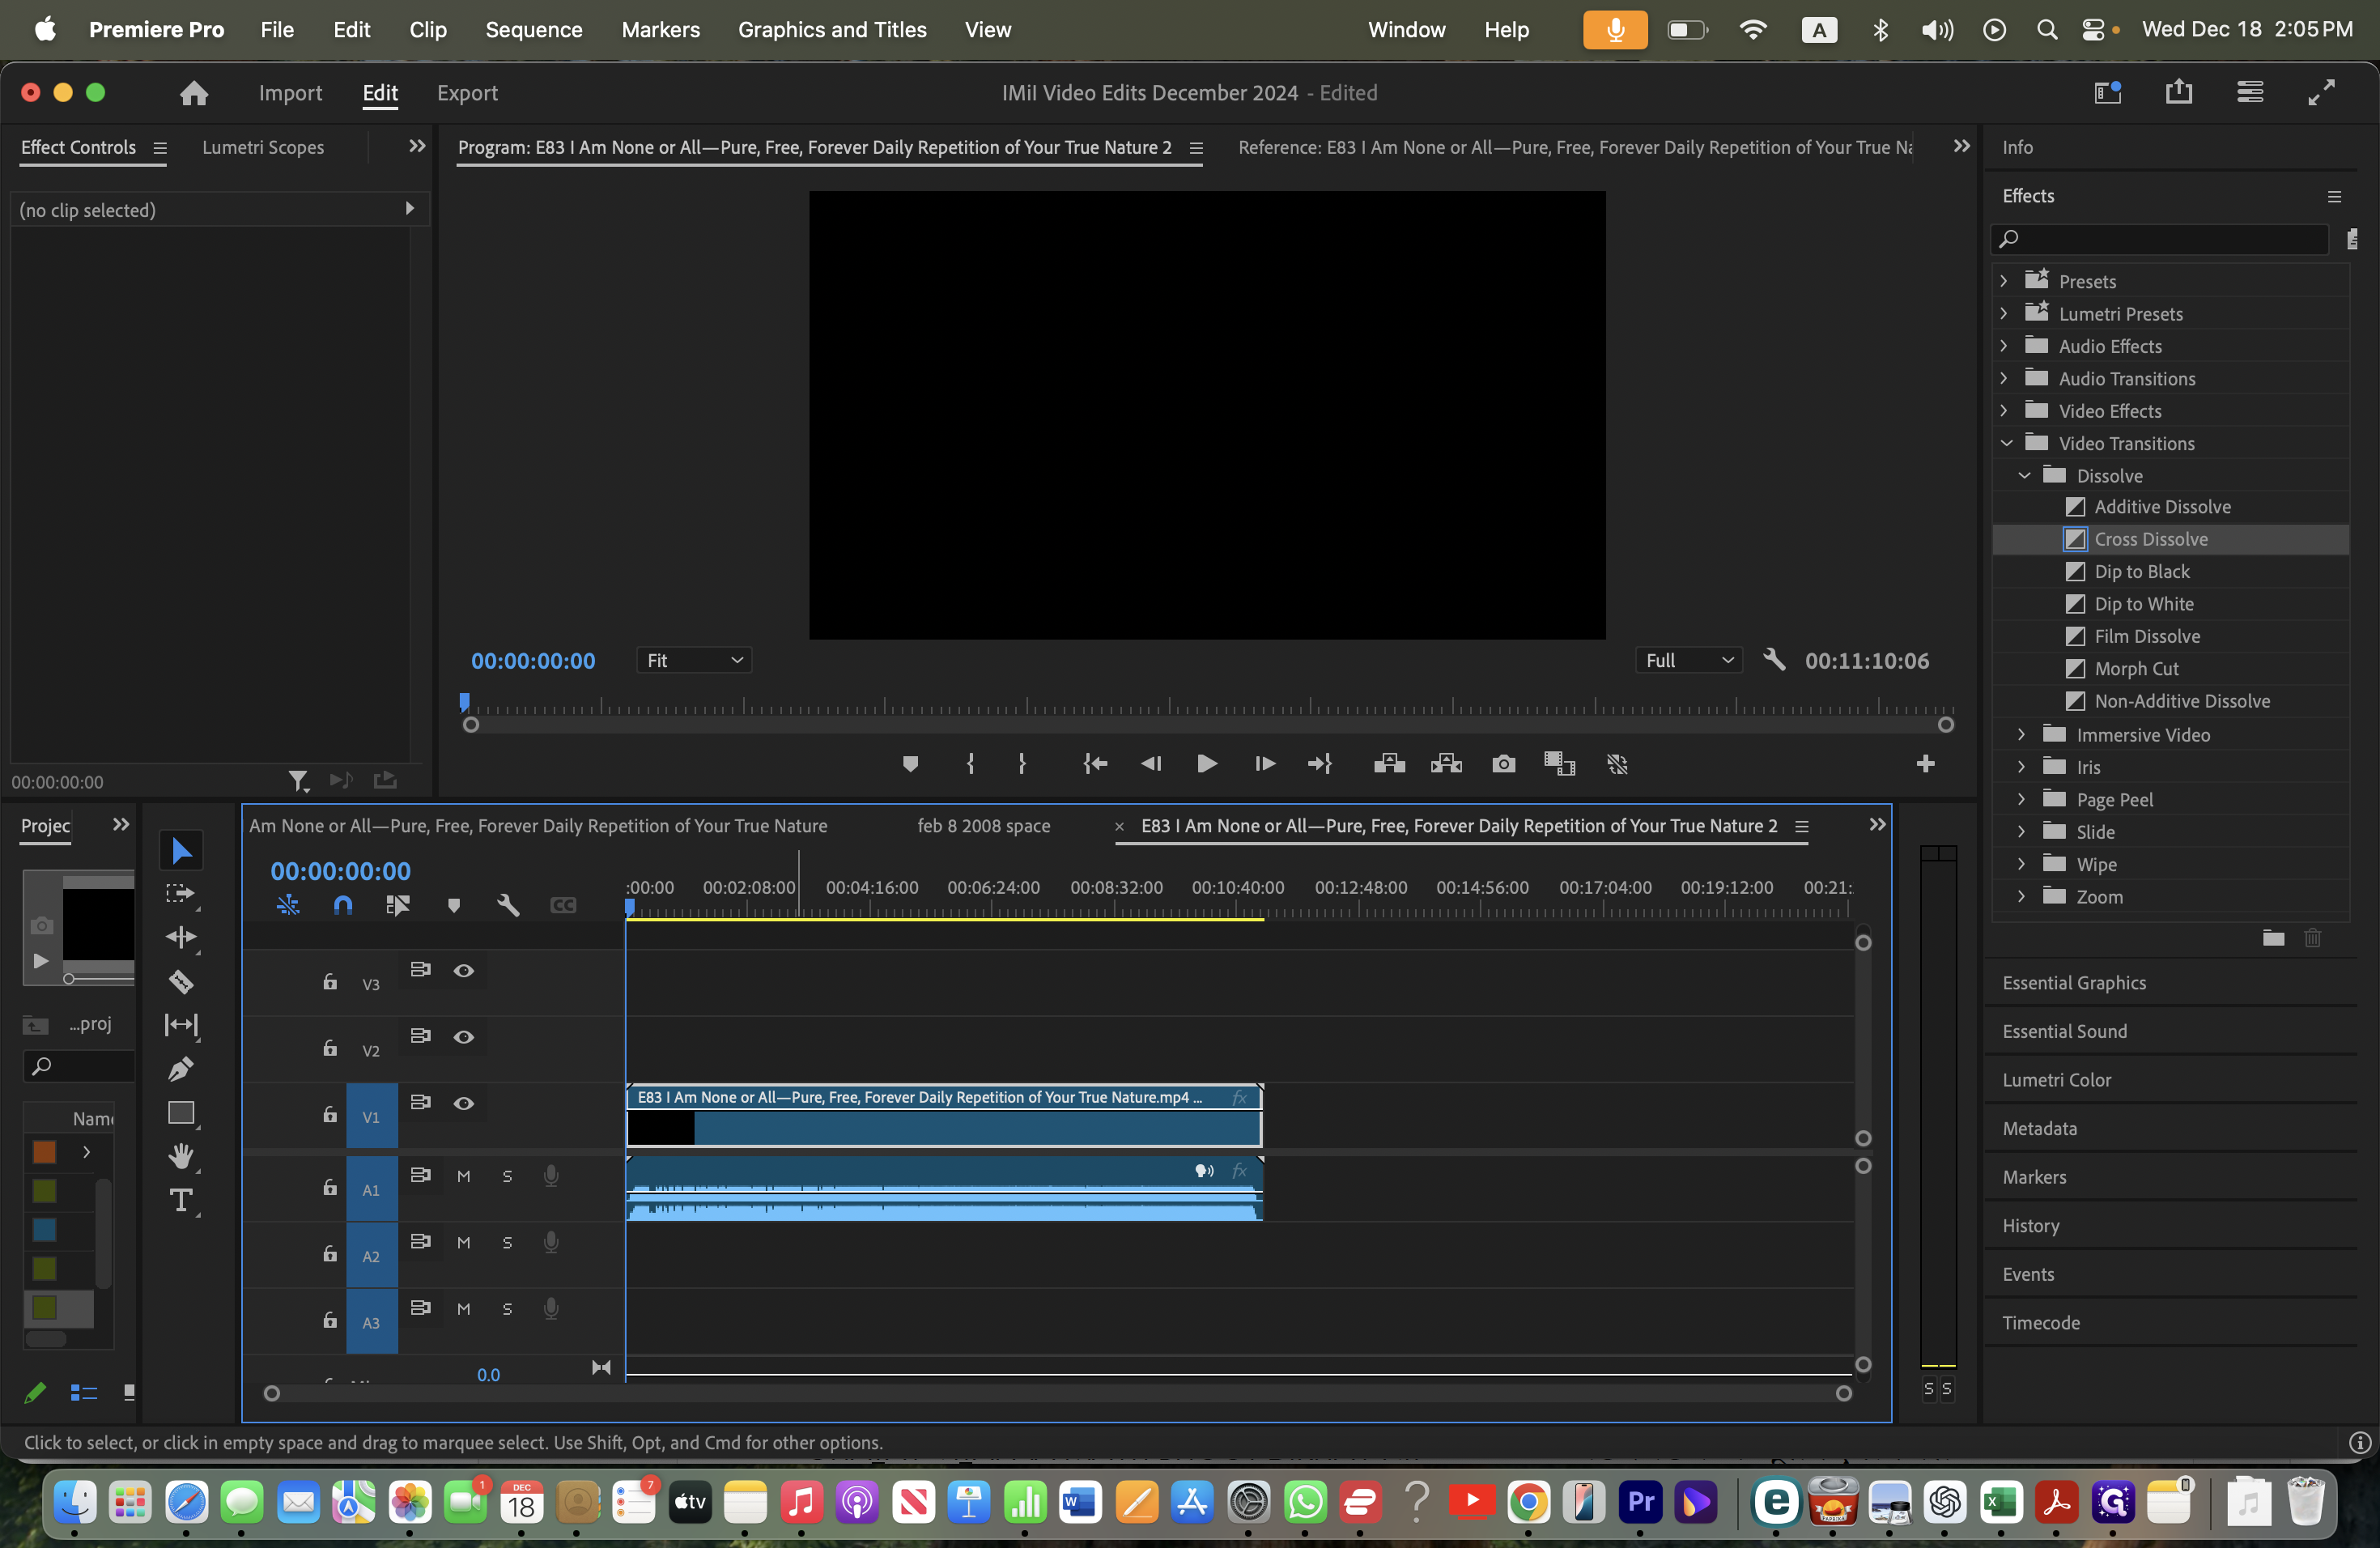The height and width of the screenshot is (1548, 2380).
Task: Click the Home icon
Action: coord(194,93)
